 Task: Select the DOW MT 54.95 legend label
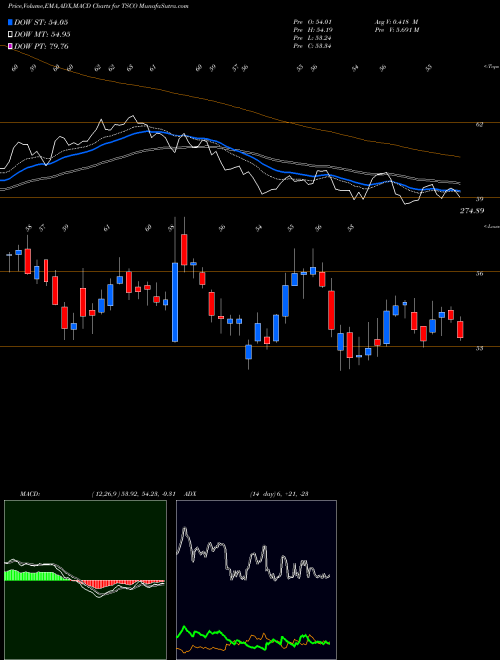[x=42, y=35]
